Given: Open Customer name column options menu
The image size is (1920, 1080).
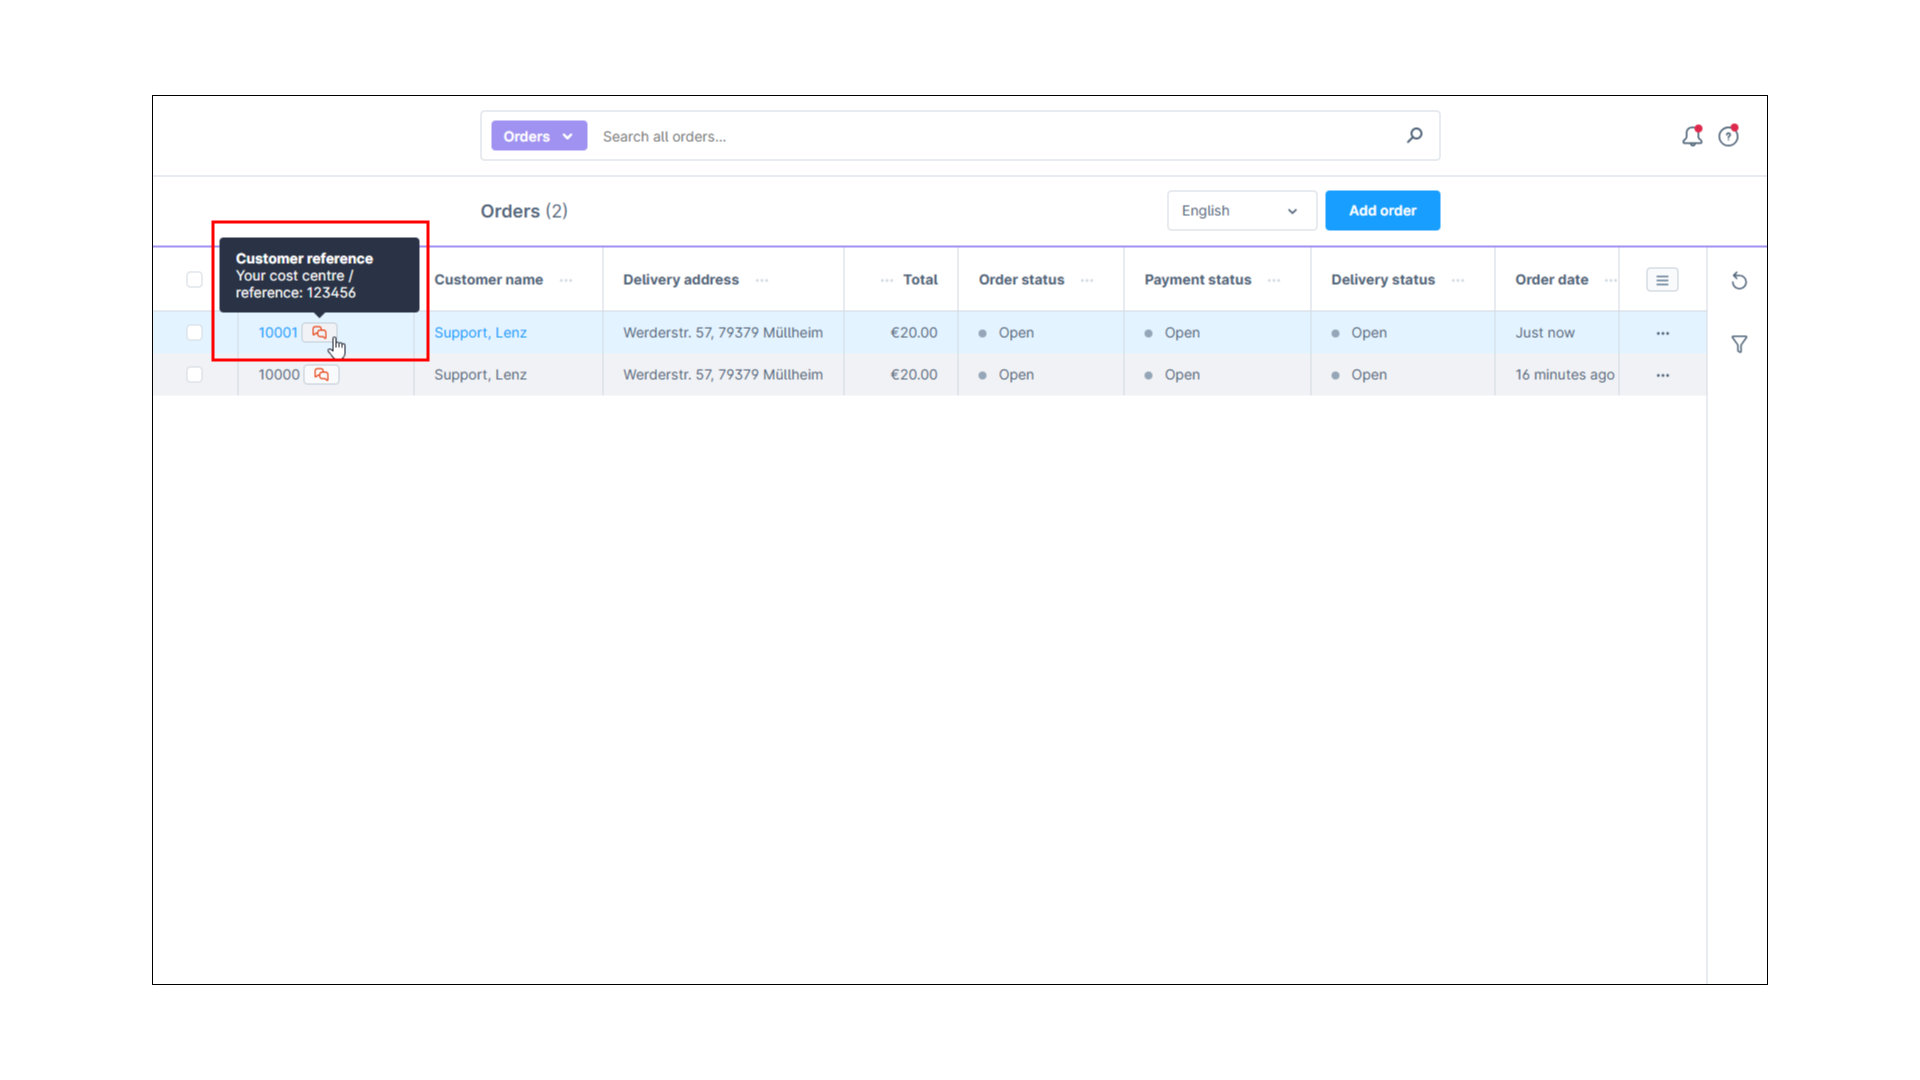Looking at the screenshot, I should [x=566, y=280].
